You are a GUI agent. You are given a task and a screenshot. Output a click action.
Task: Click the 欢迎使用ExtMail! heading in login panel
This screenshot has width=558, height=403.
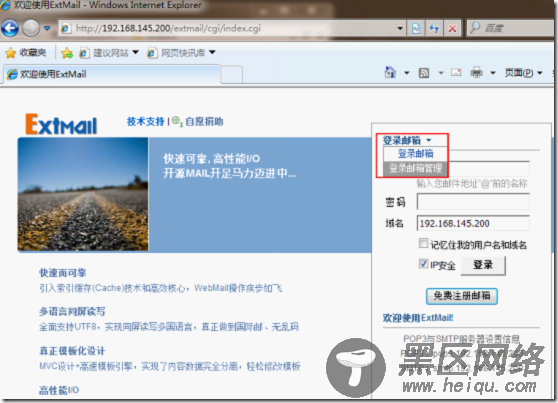tap(418, 318)
